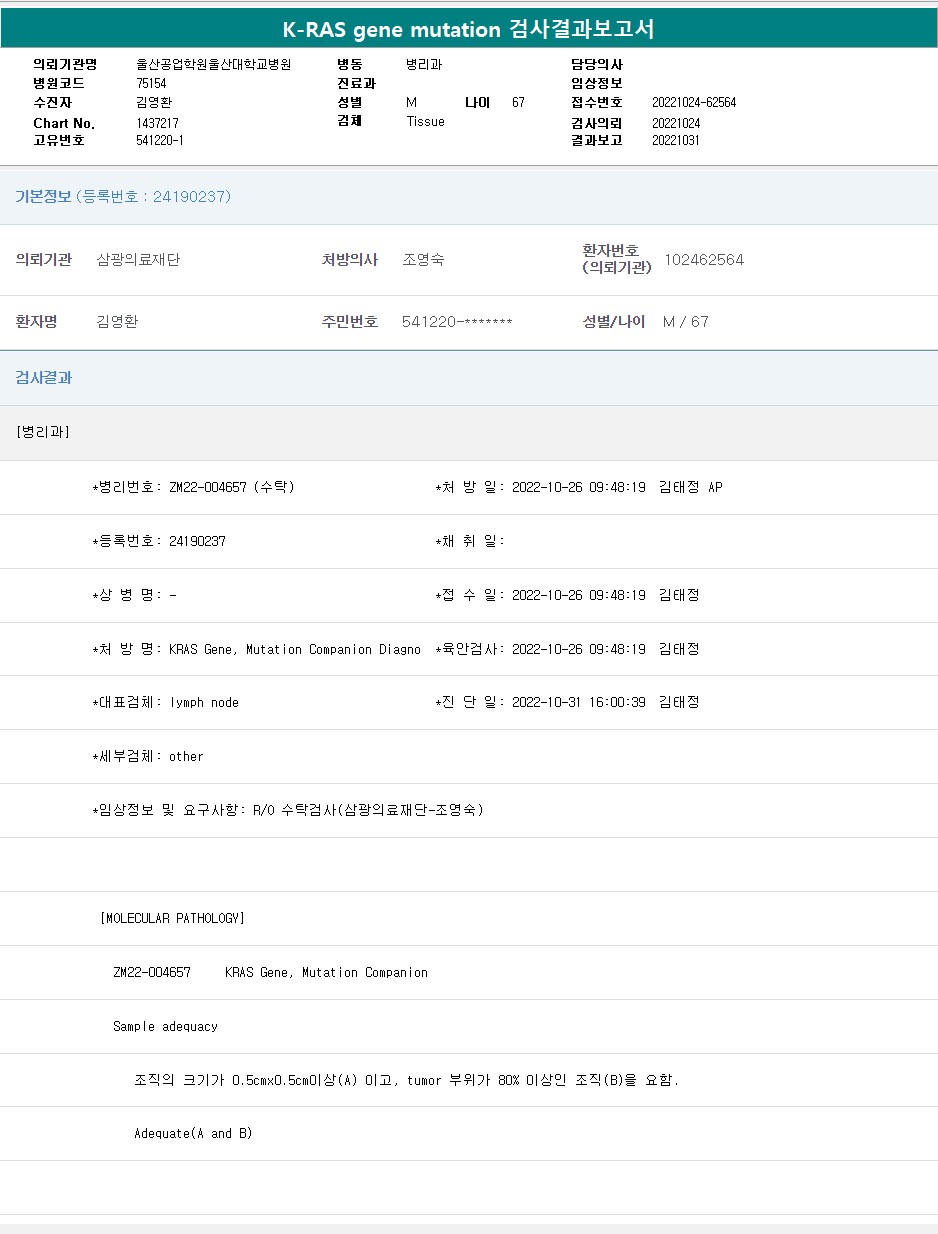Click the masked 주민번호 value

[457, 322]
